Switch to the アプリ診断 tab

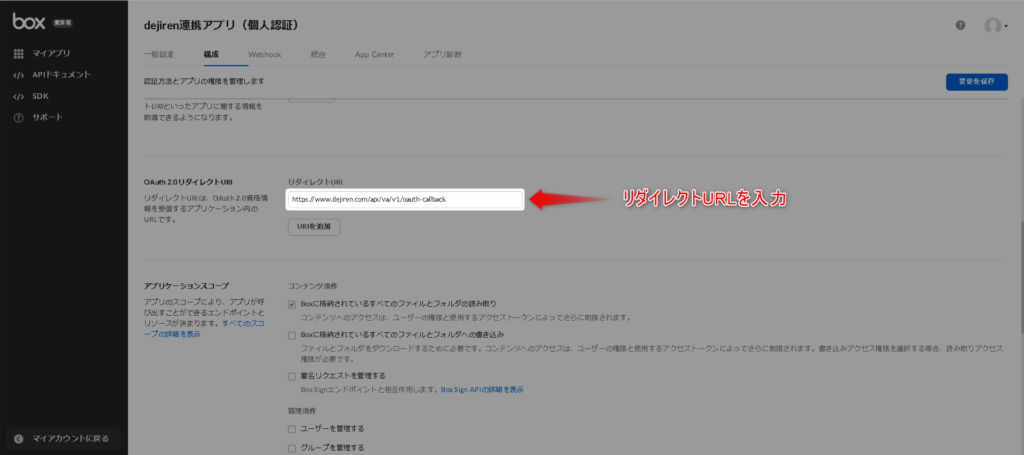pos(442,55)
